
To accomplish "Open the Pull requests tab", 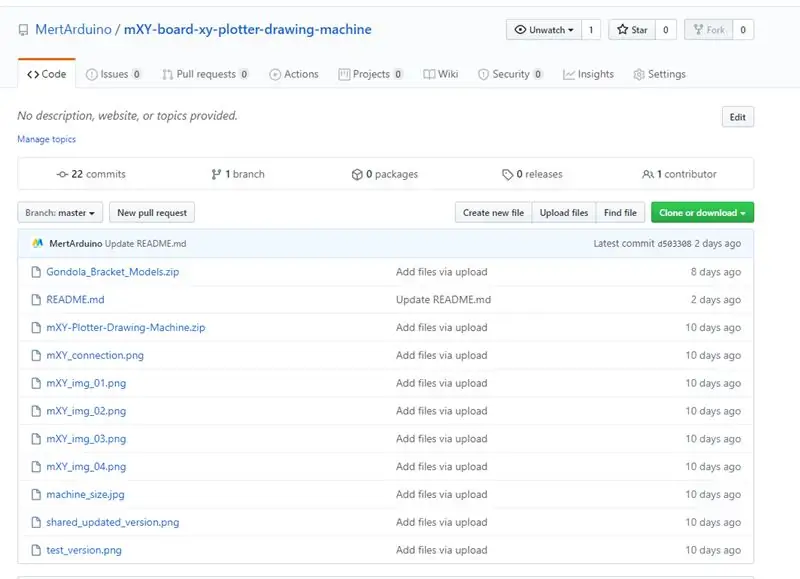I will tap(205, 74).
